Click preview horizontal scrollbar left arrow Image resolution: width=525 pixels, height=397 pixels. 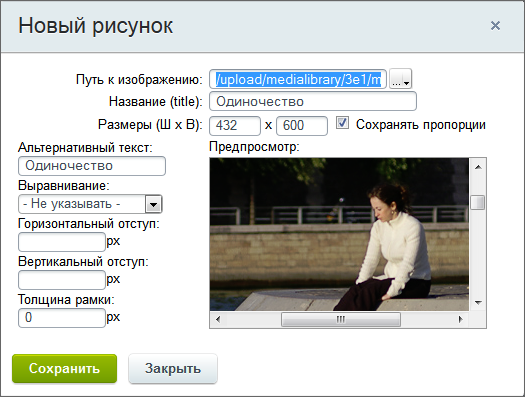(218, 319)
